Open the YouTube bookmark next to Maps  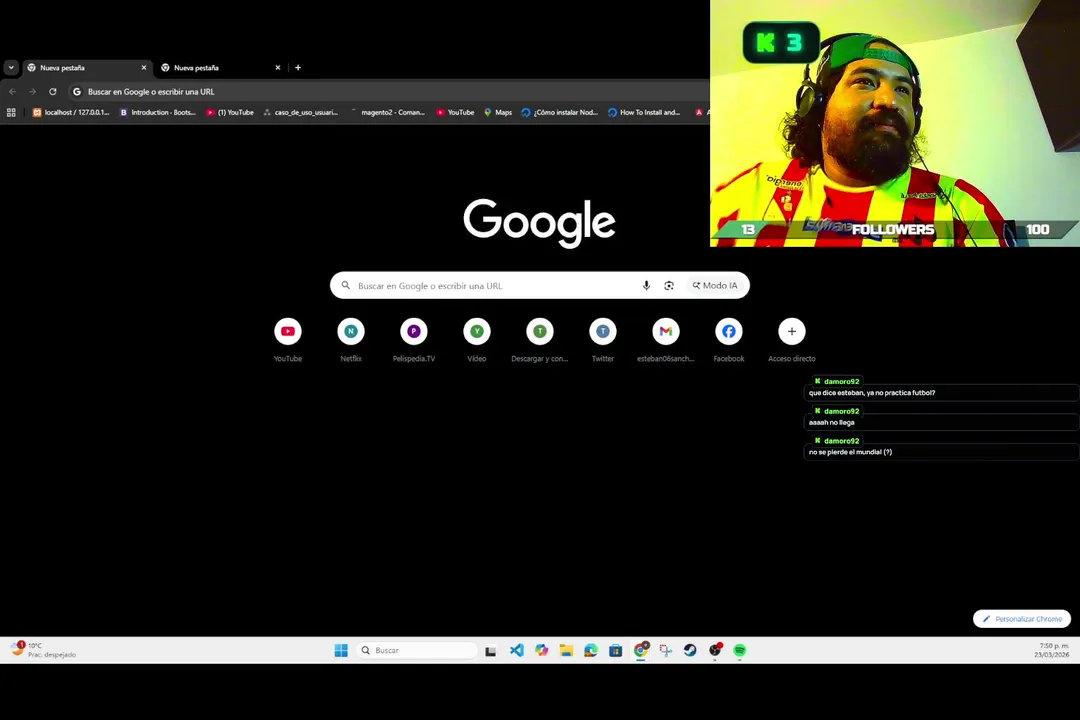click(455, 112)
